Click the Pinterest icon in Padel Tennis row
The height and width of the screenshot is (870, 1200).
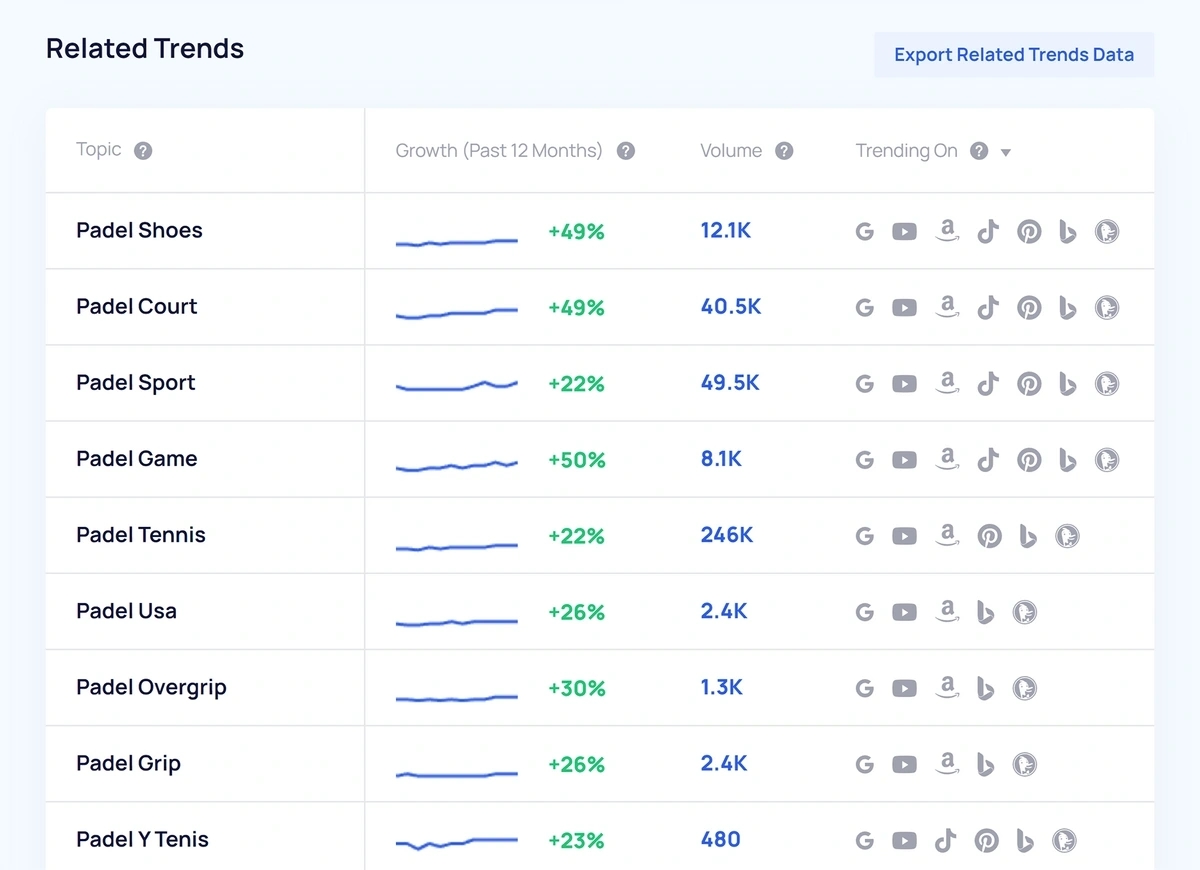point(989,537)
